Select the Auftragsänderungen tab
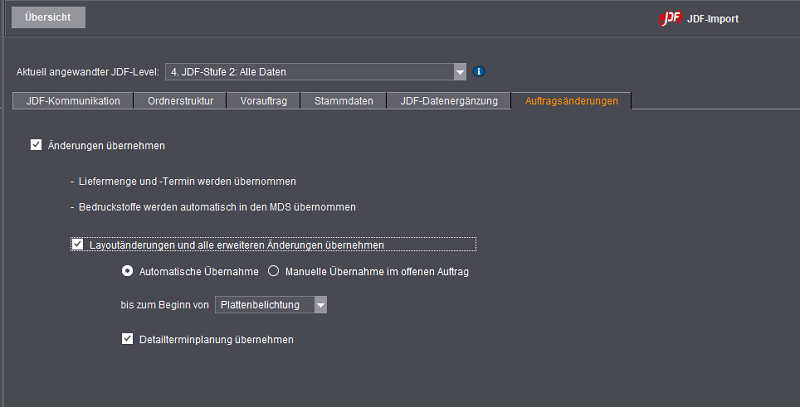Image resolution: width=800 pixels, height=407 pixels. tap(571, 101)
